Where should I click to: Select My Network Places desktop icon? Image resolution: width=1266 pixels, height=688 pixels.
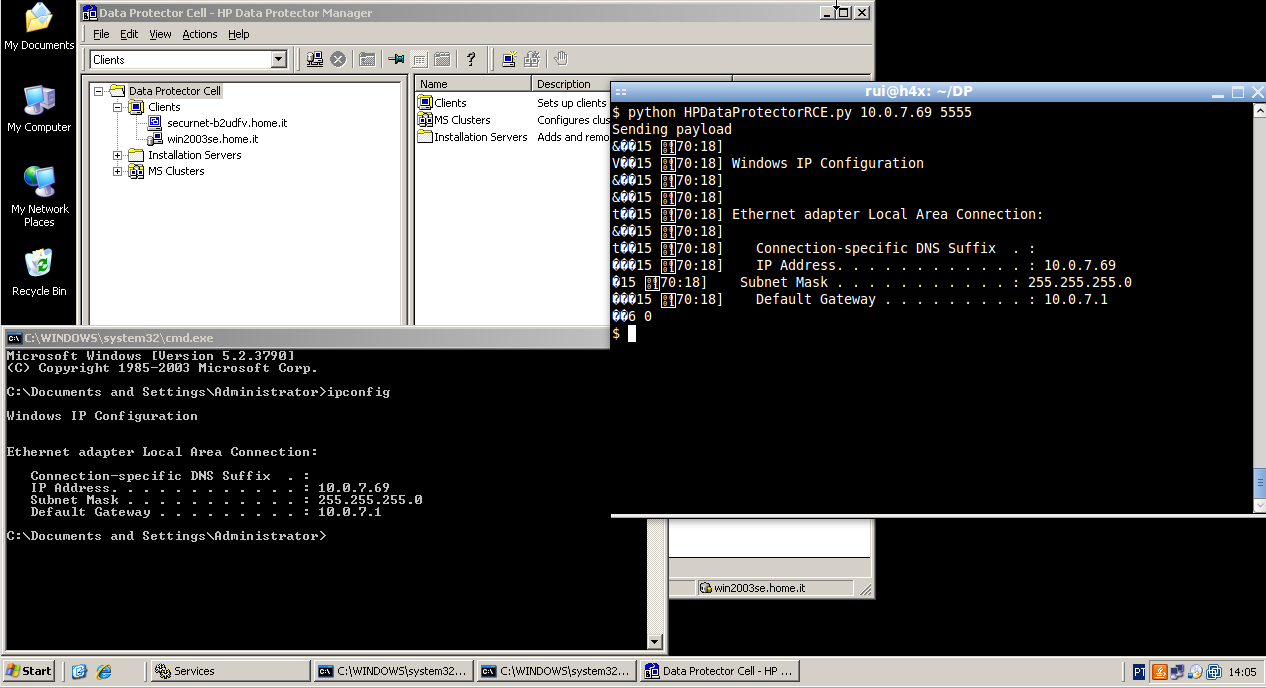[39, 196]
